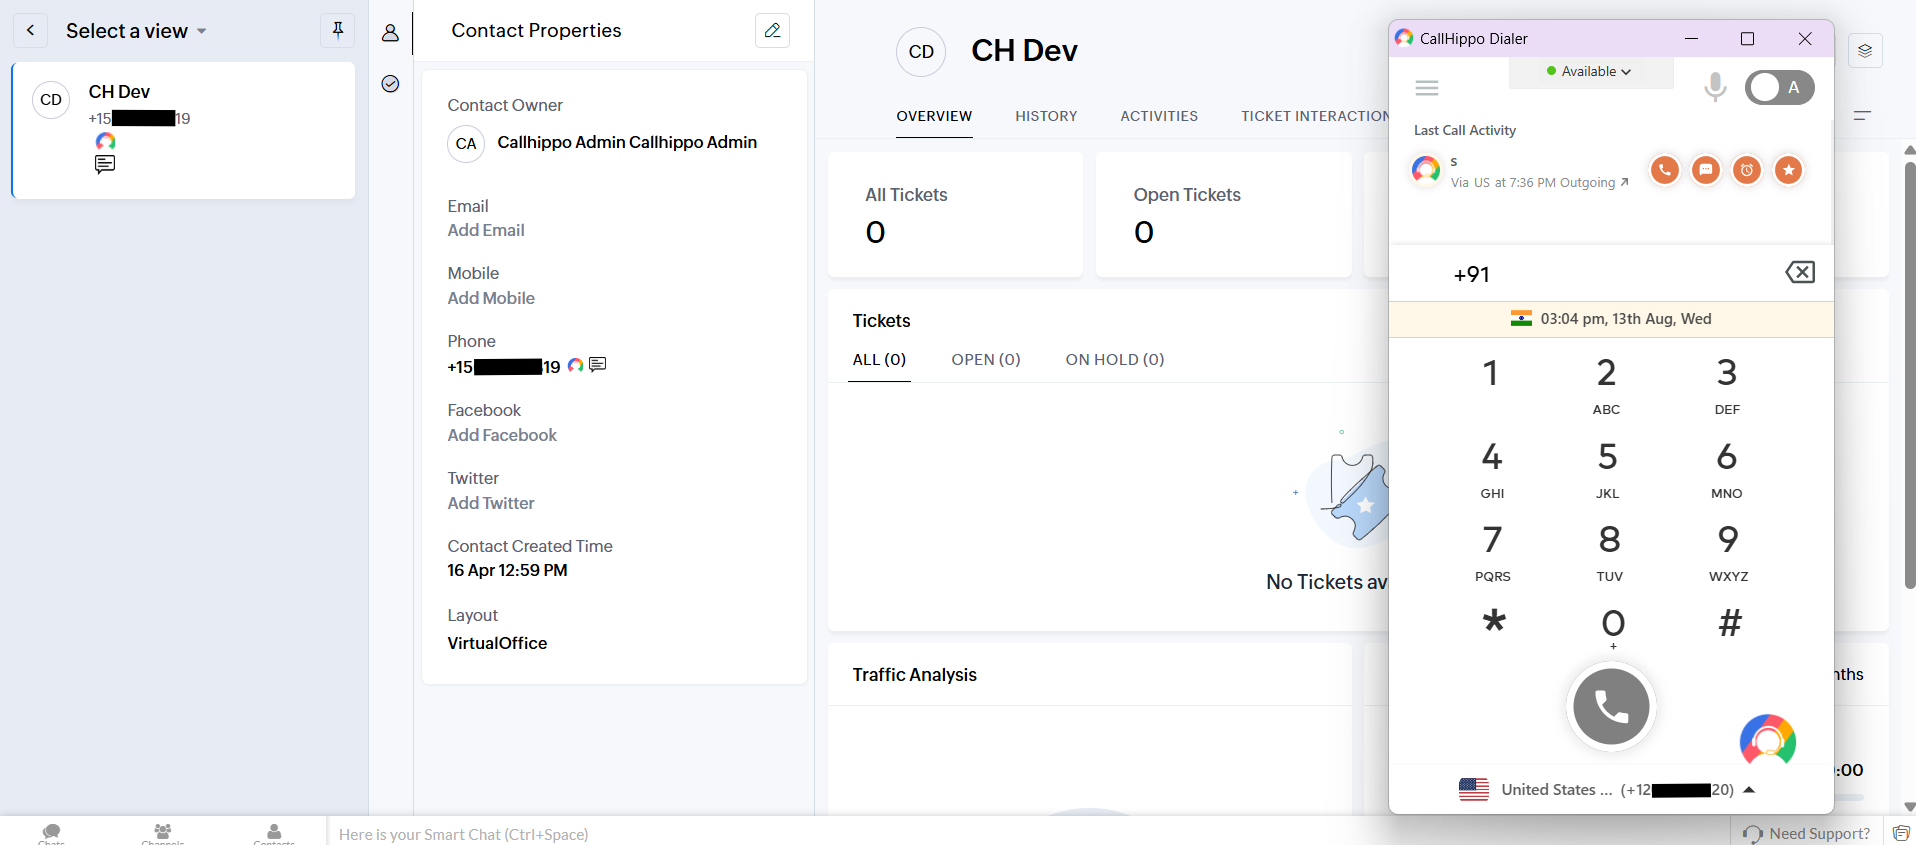This screenshot has height=845, width=1916.
Task: Click the Open Tickets count card
Action: coord(1224,214)
